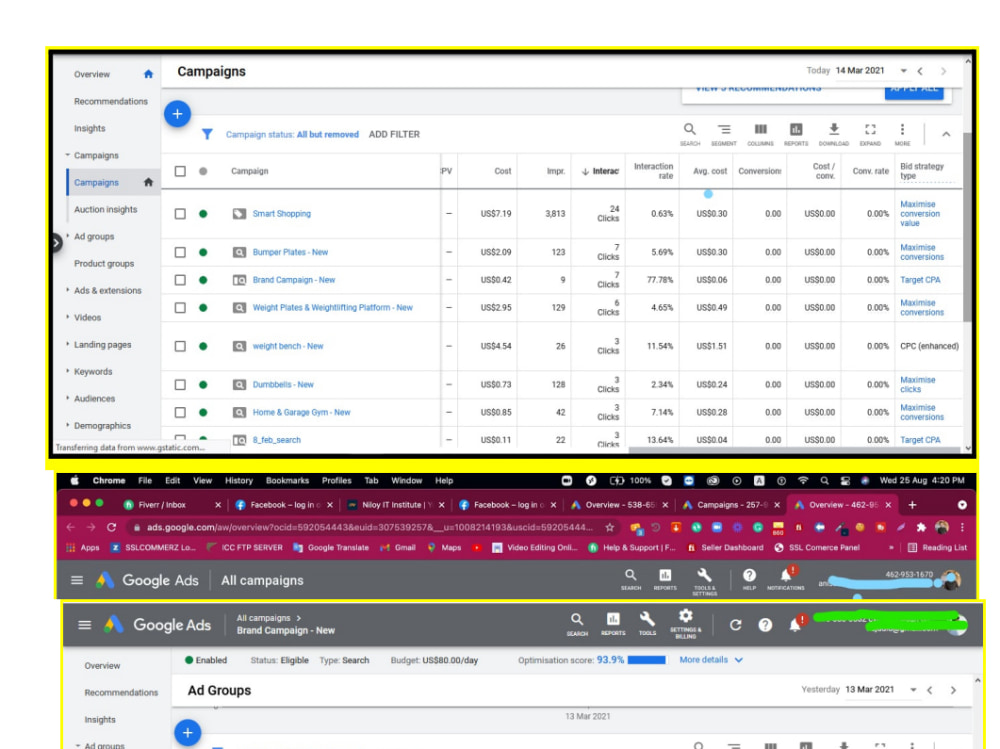
Task: Open the Bumper Plates - New campaign
Action: [290, 252]
